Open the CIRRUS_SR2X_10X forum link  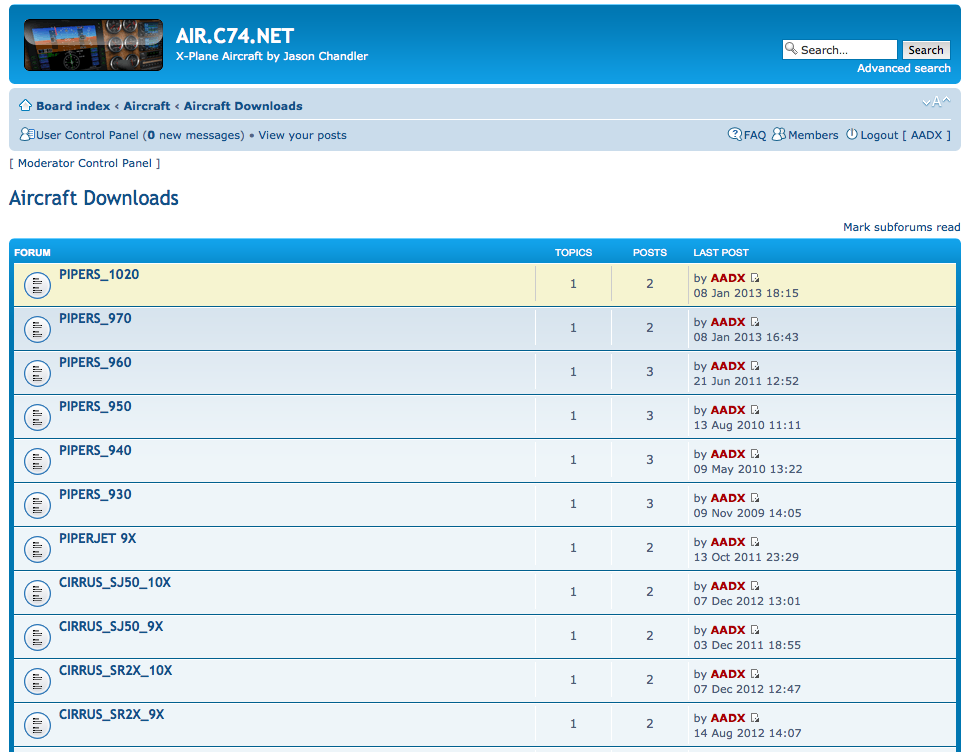(x=115, y=670)
